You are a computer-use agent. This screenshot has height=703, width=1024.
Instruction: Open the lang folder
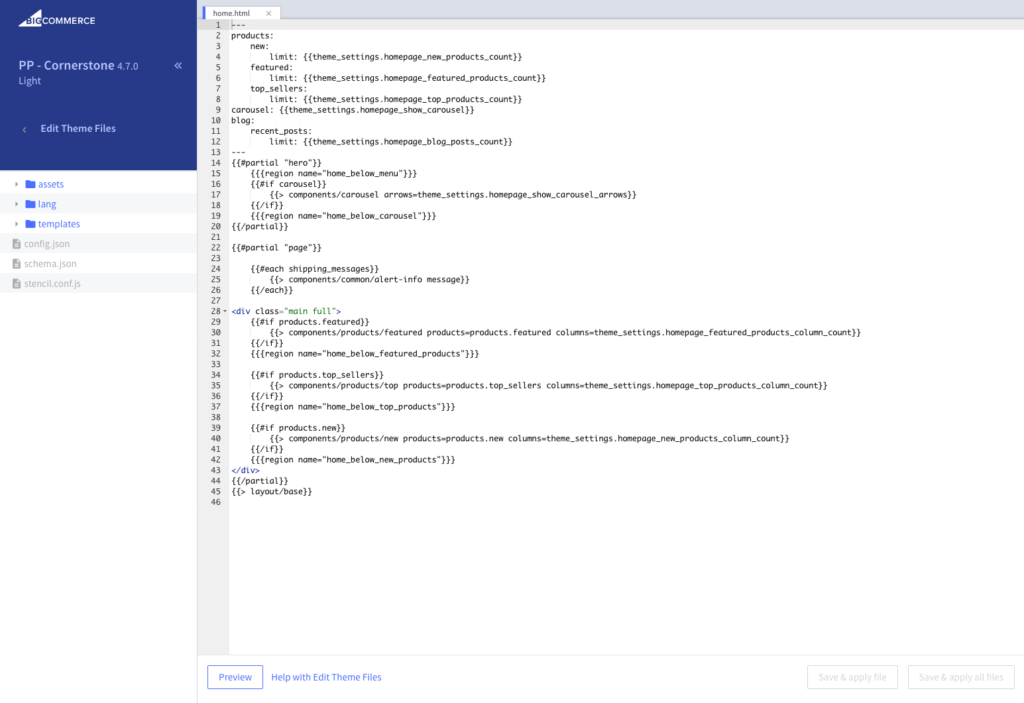coord(47,204)
